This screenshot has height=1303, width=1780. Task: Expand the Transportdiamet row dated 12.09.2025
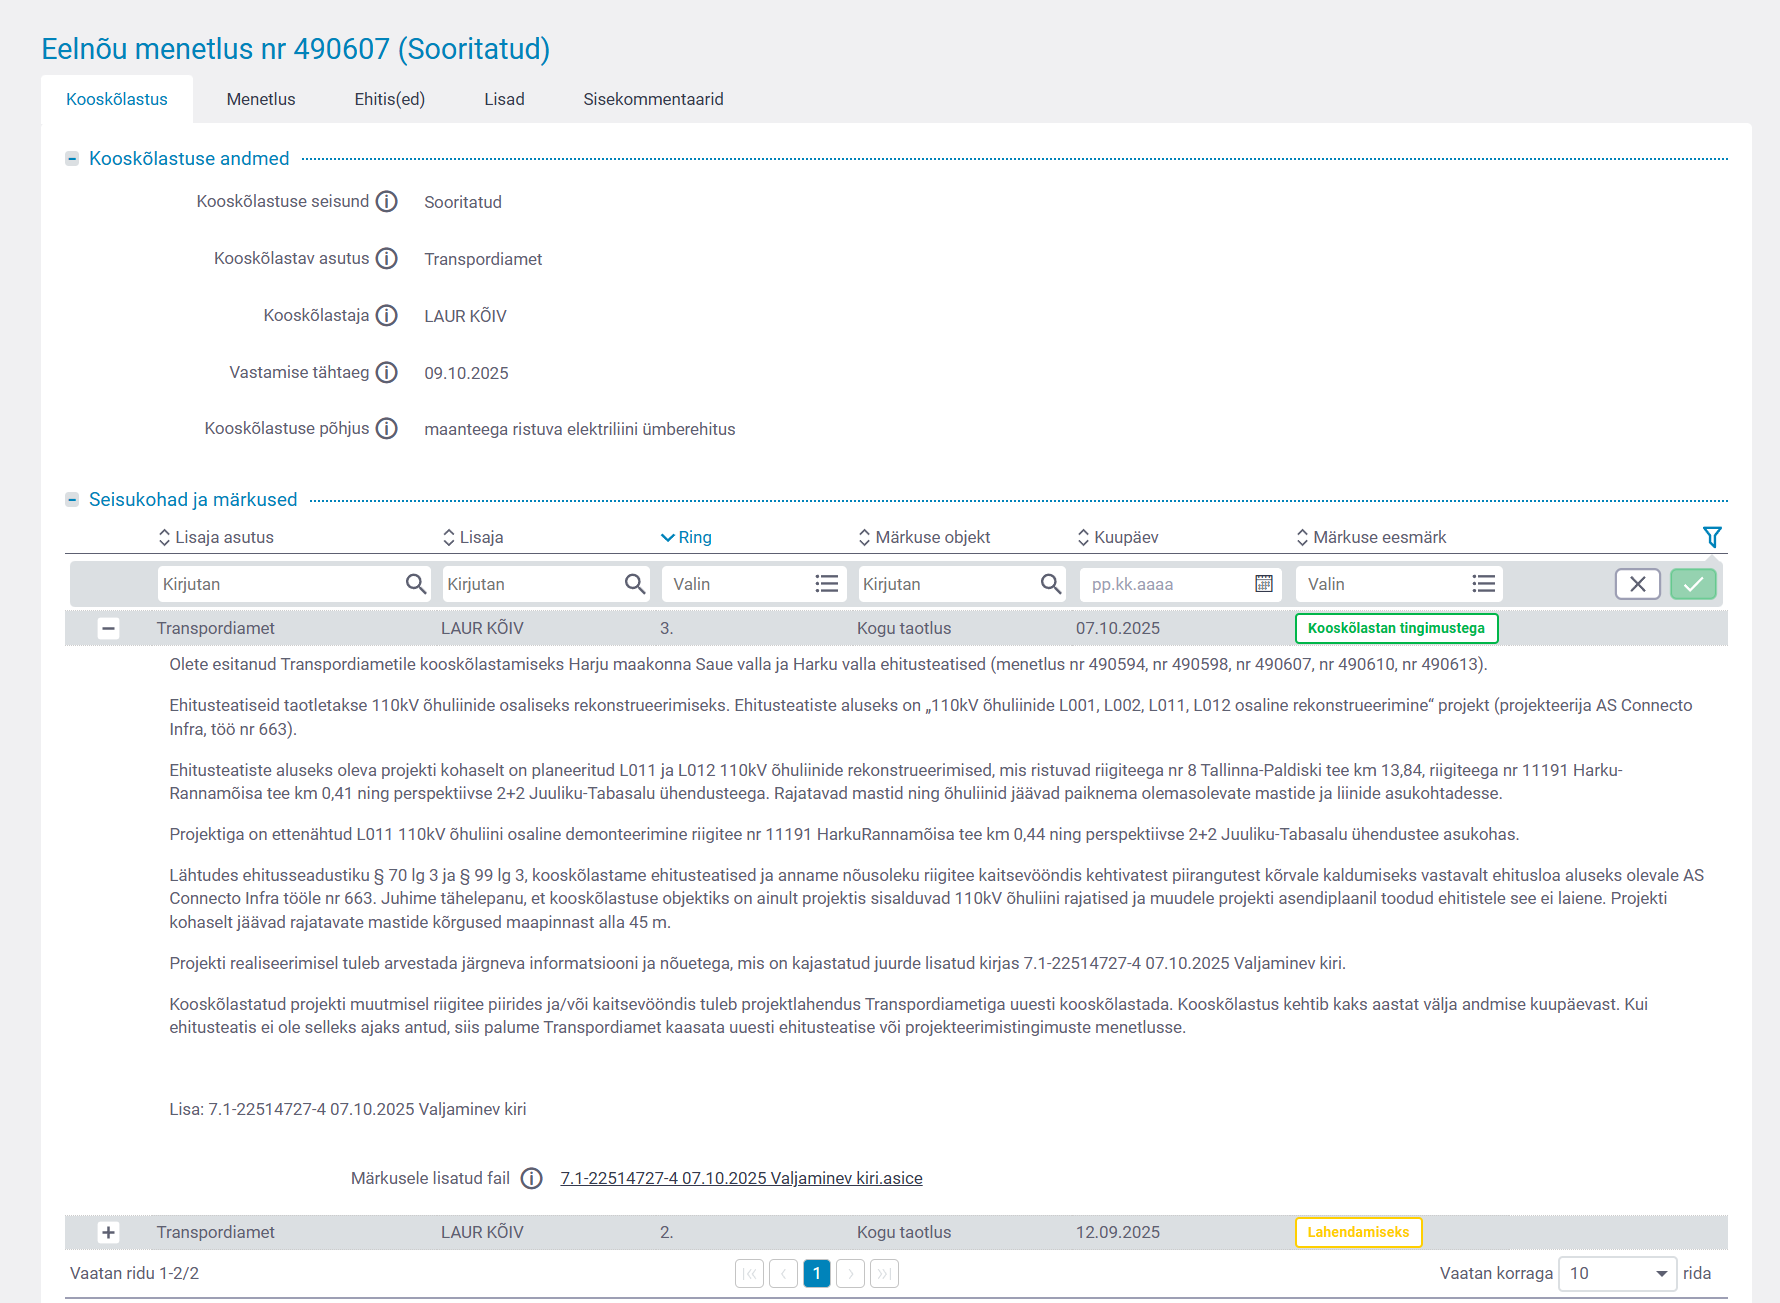point(108,1233)
